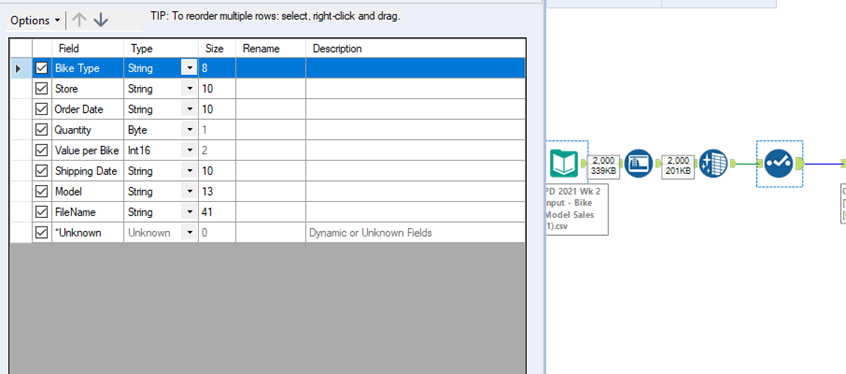
Task: Select the Quantity field name cell
Action: (88, 130)
